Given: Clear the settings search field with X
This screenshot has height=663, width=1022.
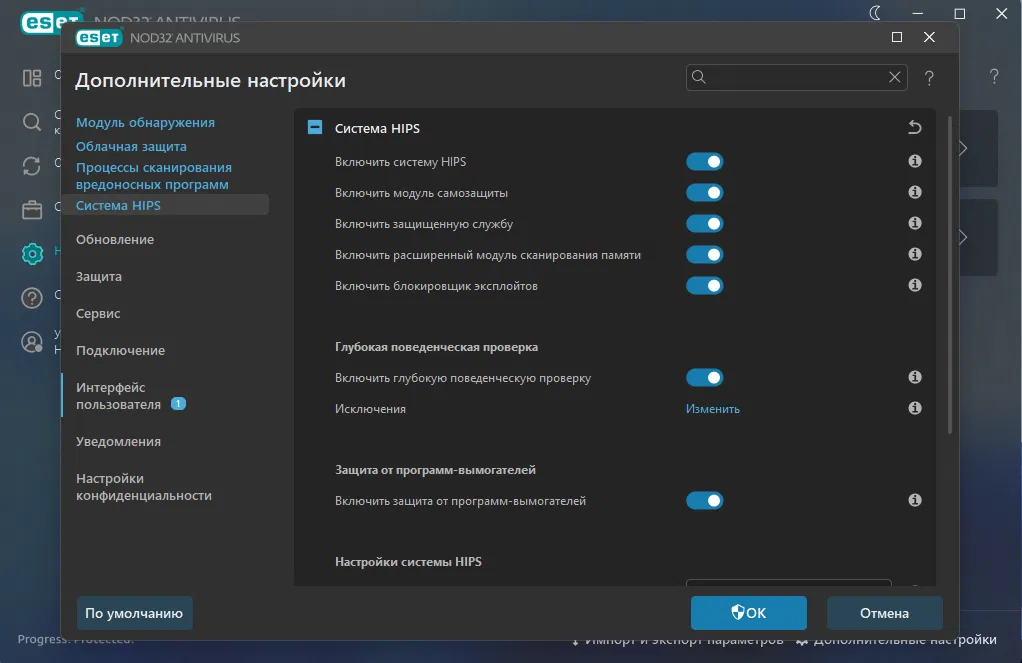Looking at the screenshot, I should pyautogui.click(x=894, y=77).
